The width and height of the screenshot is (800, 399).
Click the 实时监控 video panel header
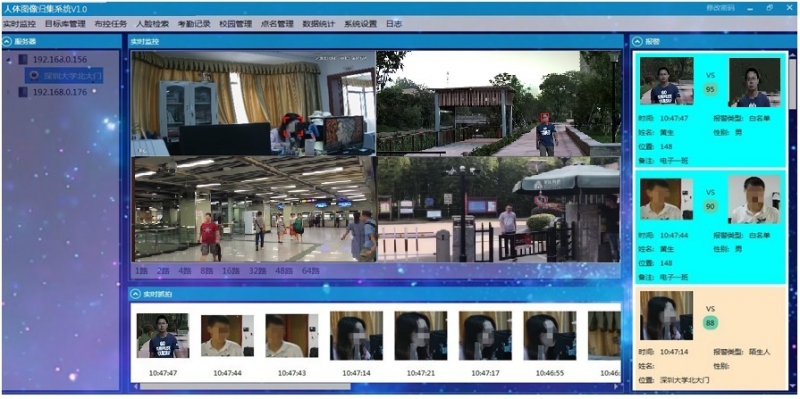point(377,42)
